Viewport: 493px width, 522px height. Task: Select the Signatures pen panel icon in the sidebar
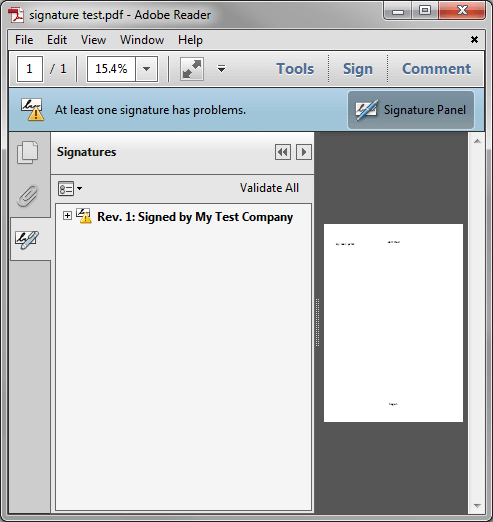tap(27, 239)
